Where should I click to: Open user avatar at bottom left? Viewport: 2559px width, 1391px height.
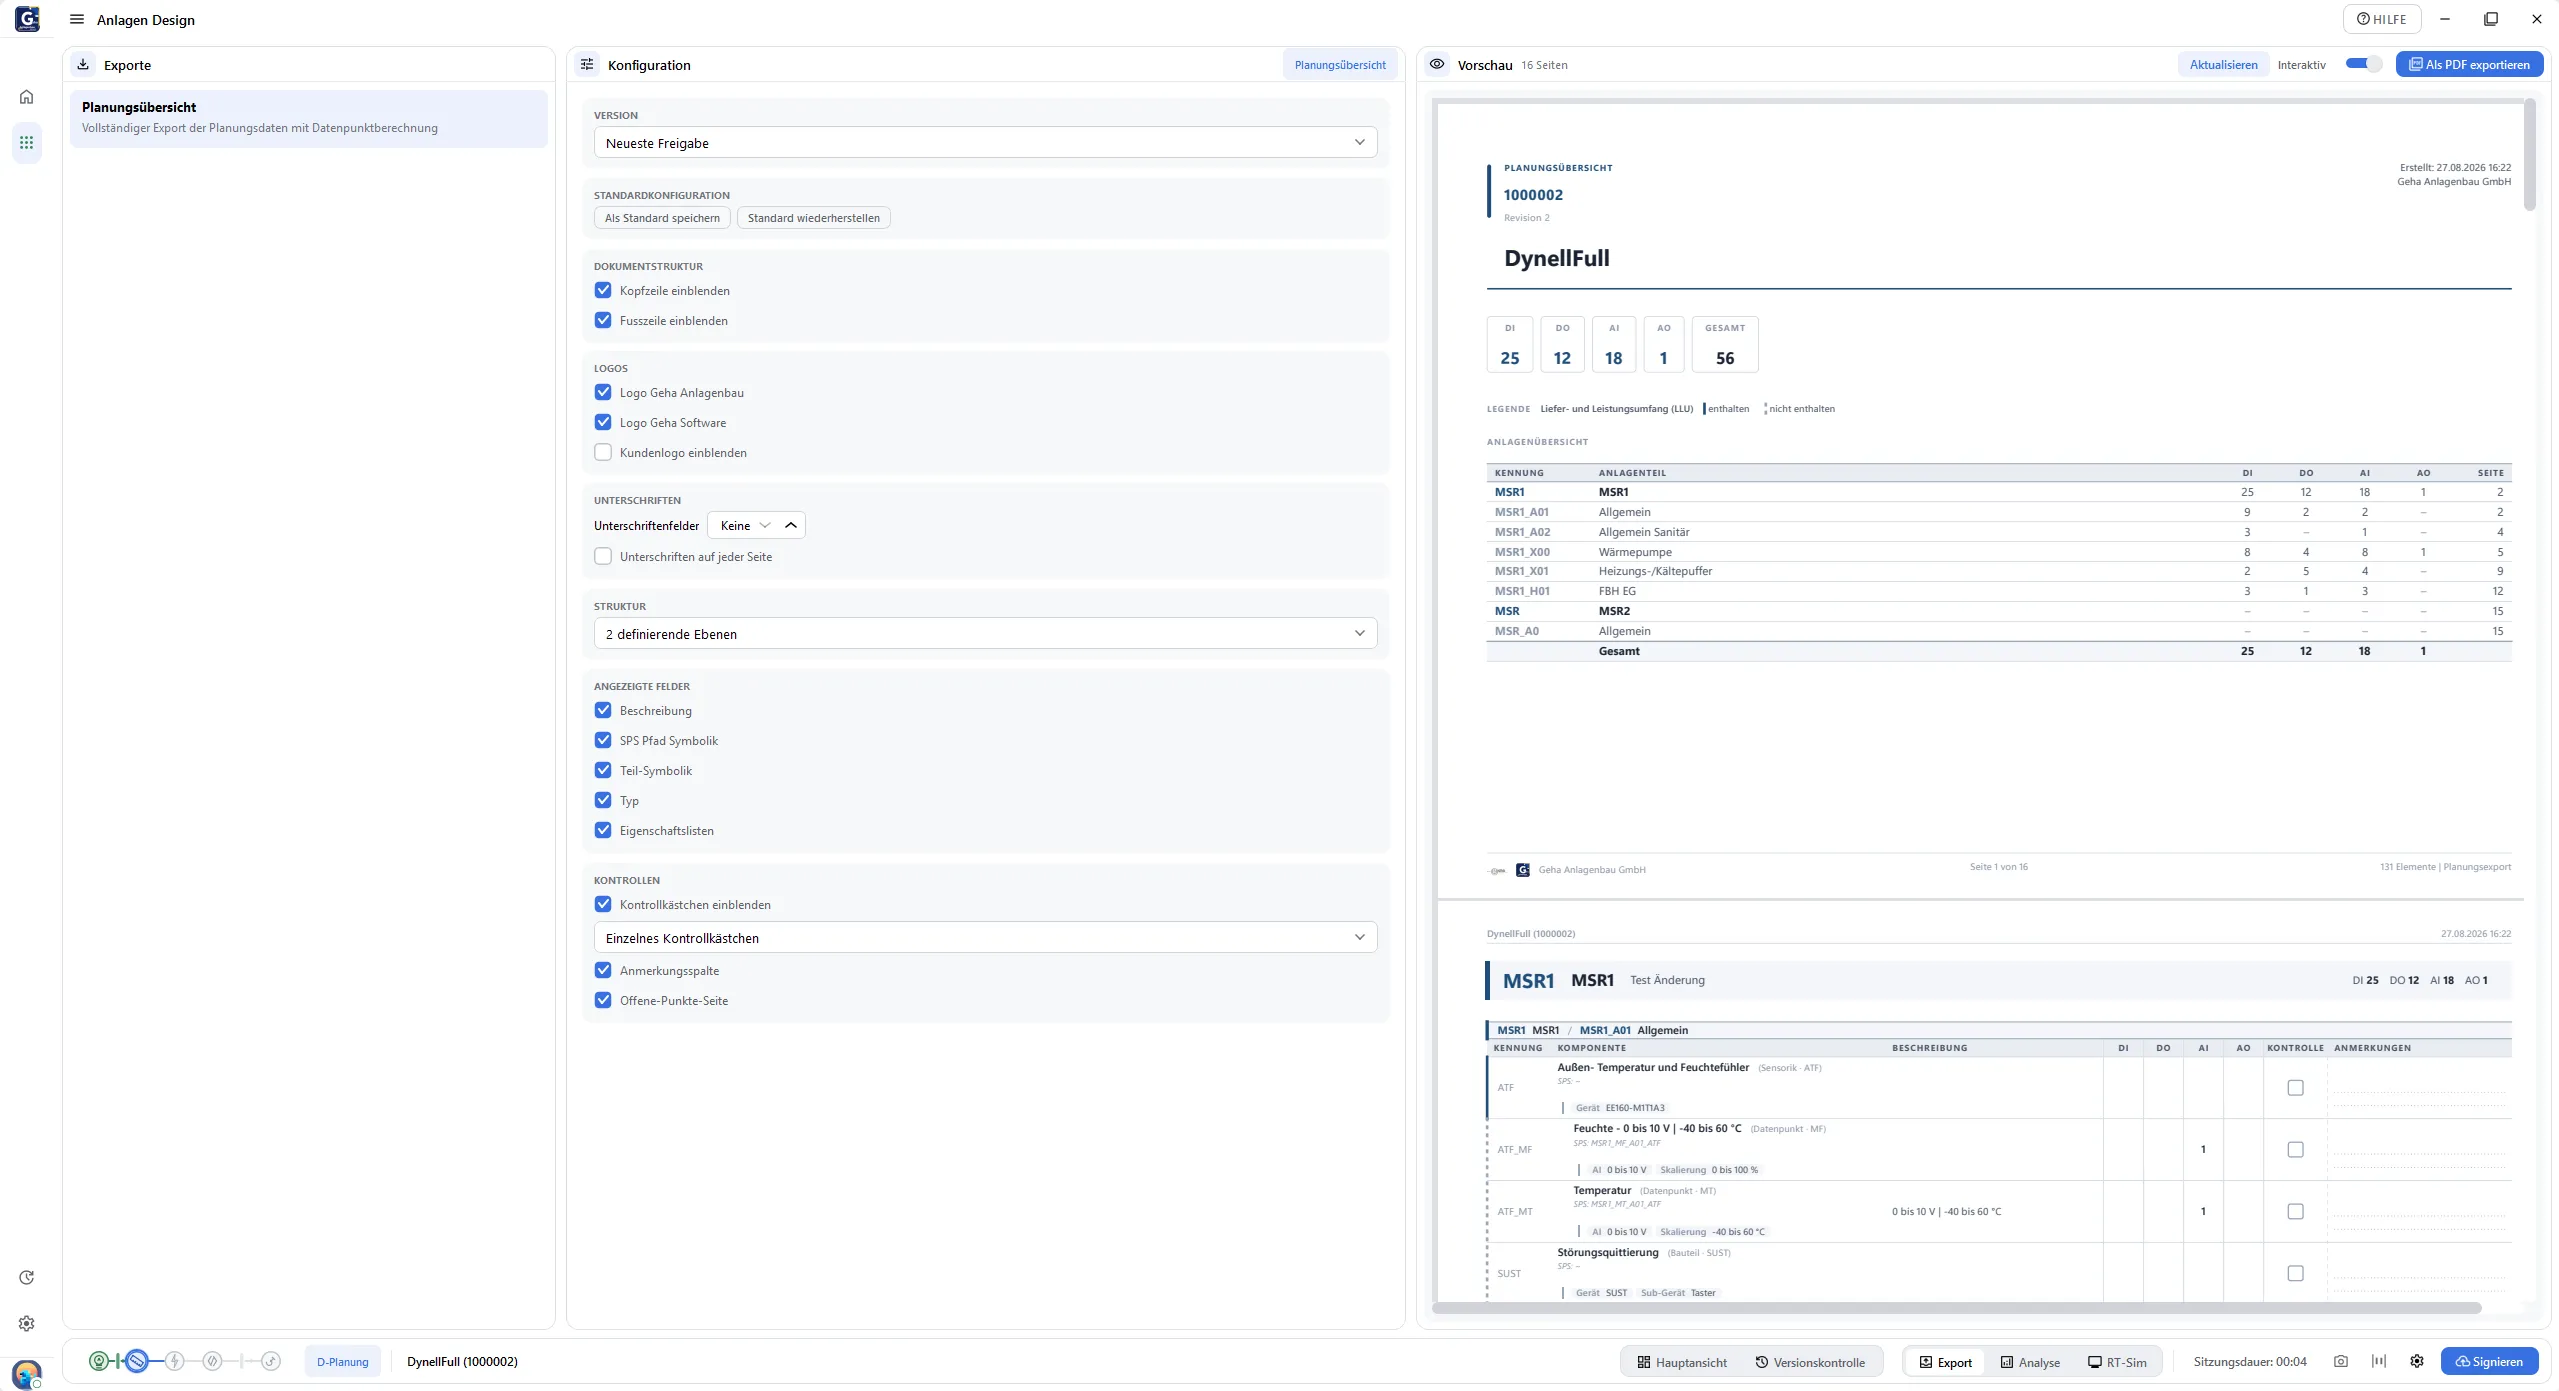[x=27, y=1373]
